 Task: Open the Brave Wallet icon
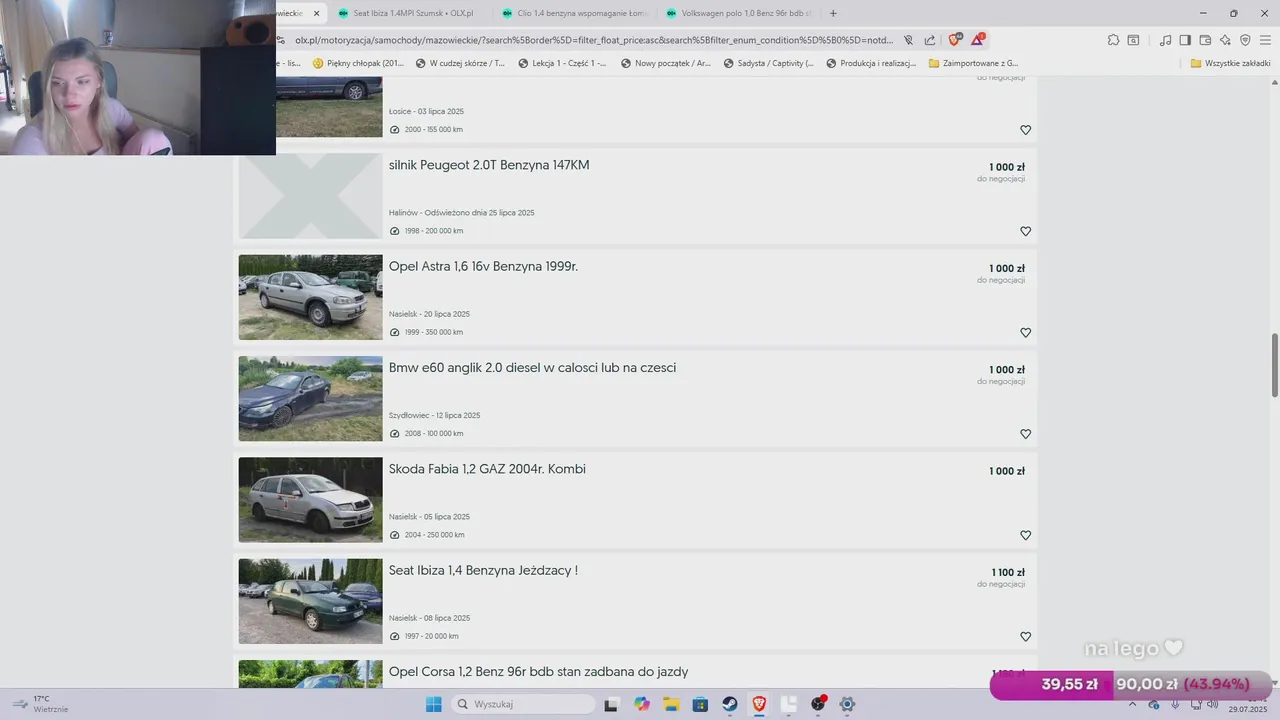pos(1205,40)
